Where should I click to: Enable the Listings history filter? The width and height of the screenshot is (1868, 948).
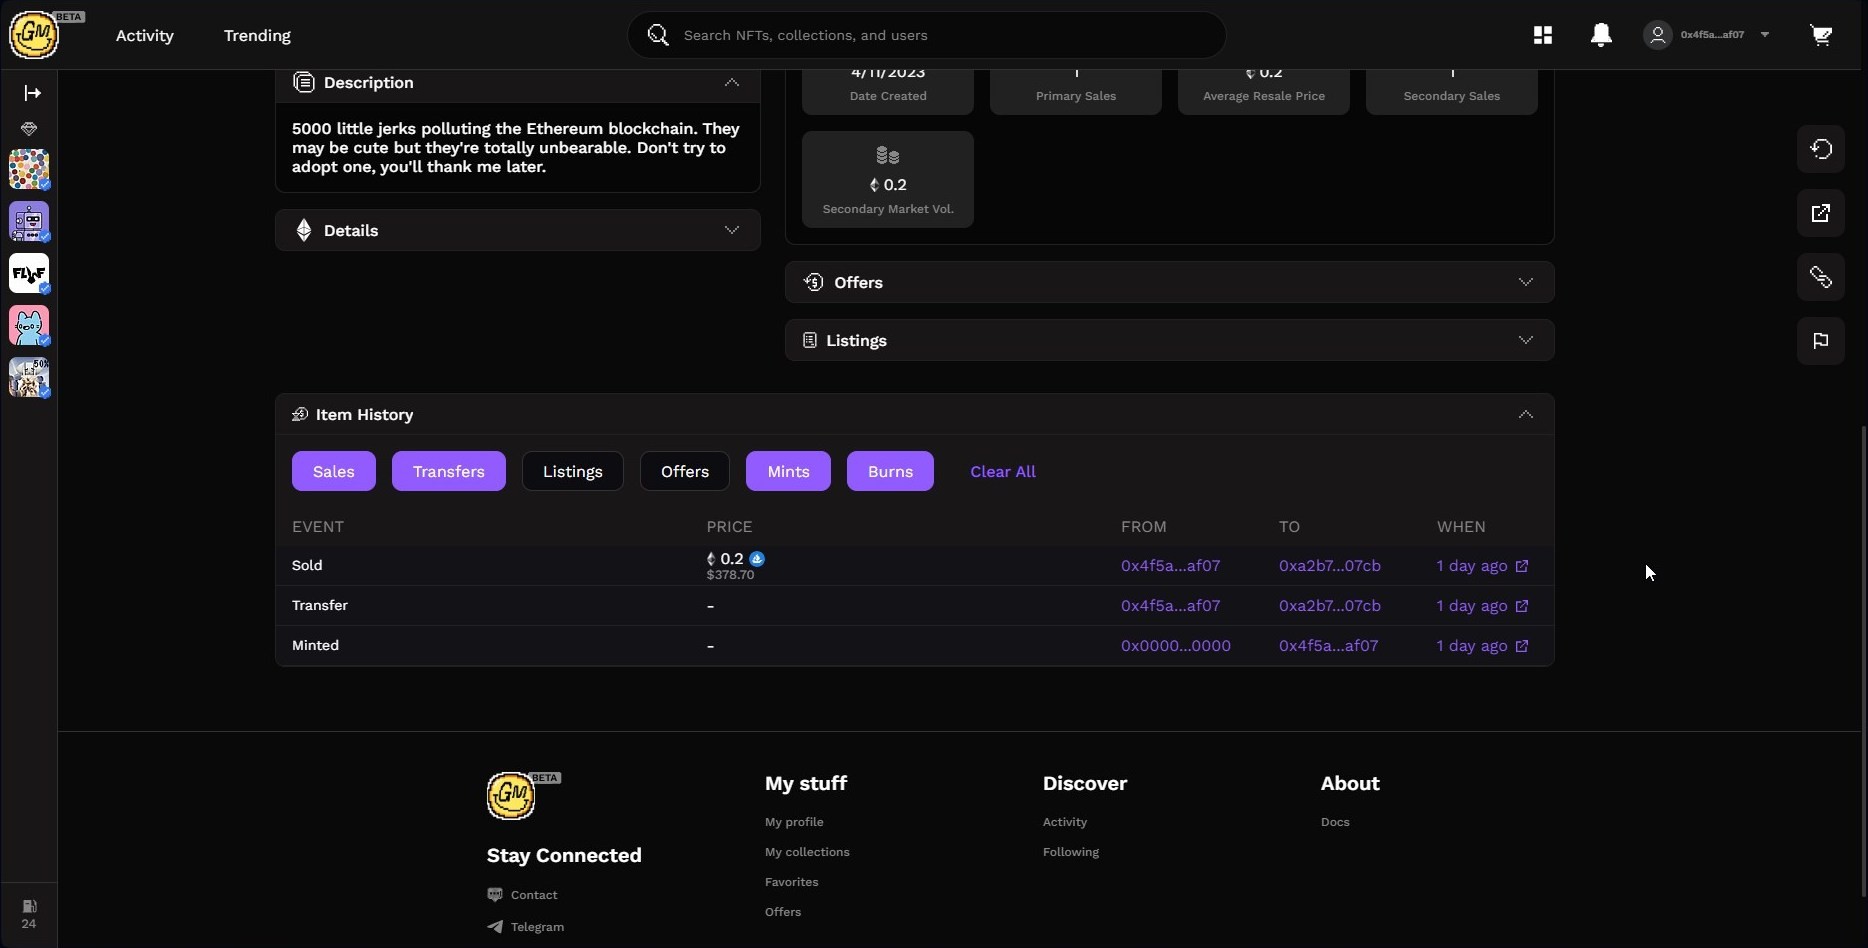tap(573, 471)
